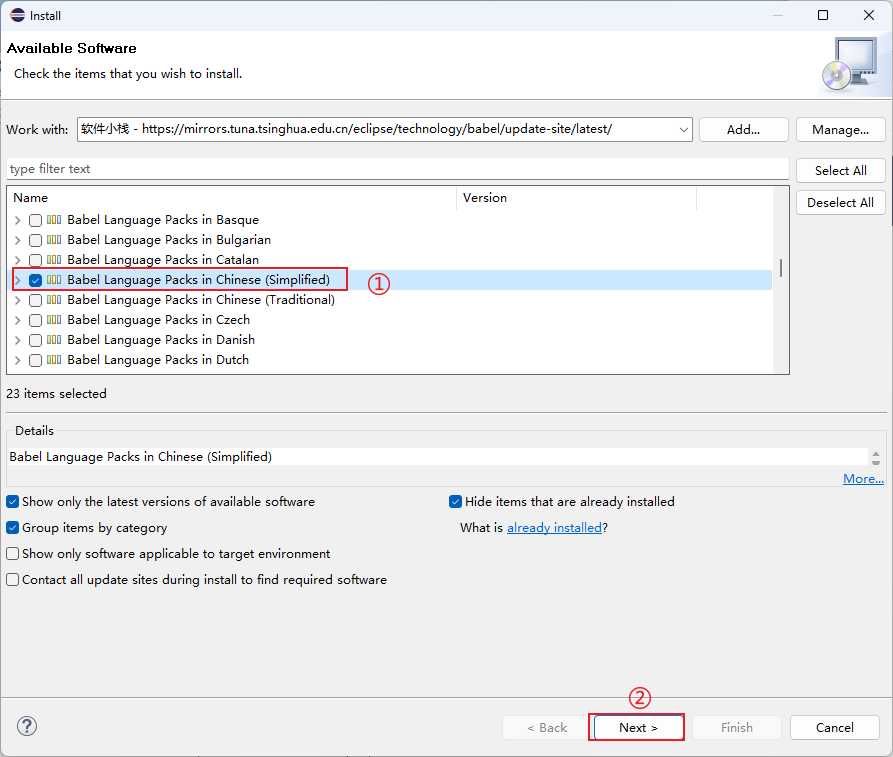Viewport: 893px width, 757px height.
Task: Click category icon for Danish language pack
Action: point(54,339)
